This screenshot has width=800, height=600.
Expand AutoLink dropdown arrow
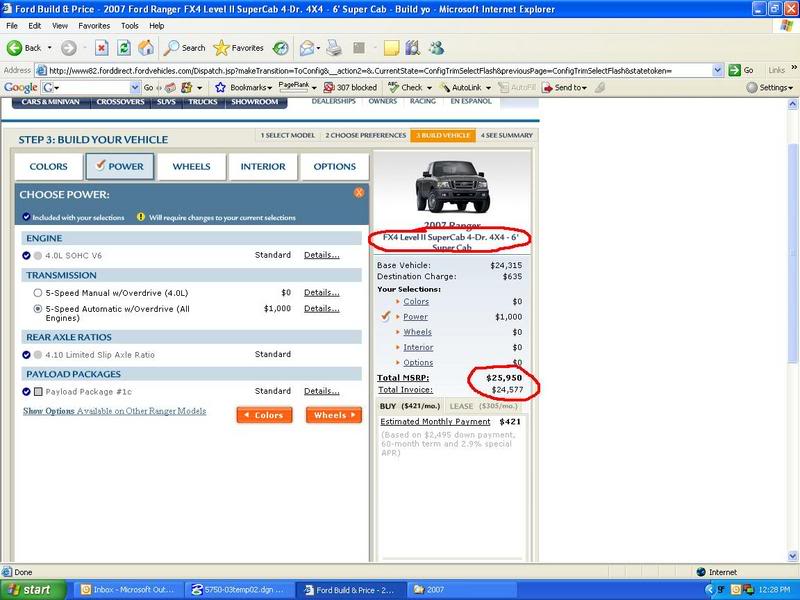(488, 88)
